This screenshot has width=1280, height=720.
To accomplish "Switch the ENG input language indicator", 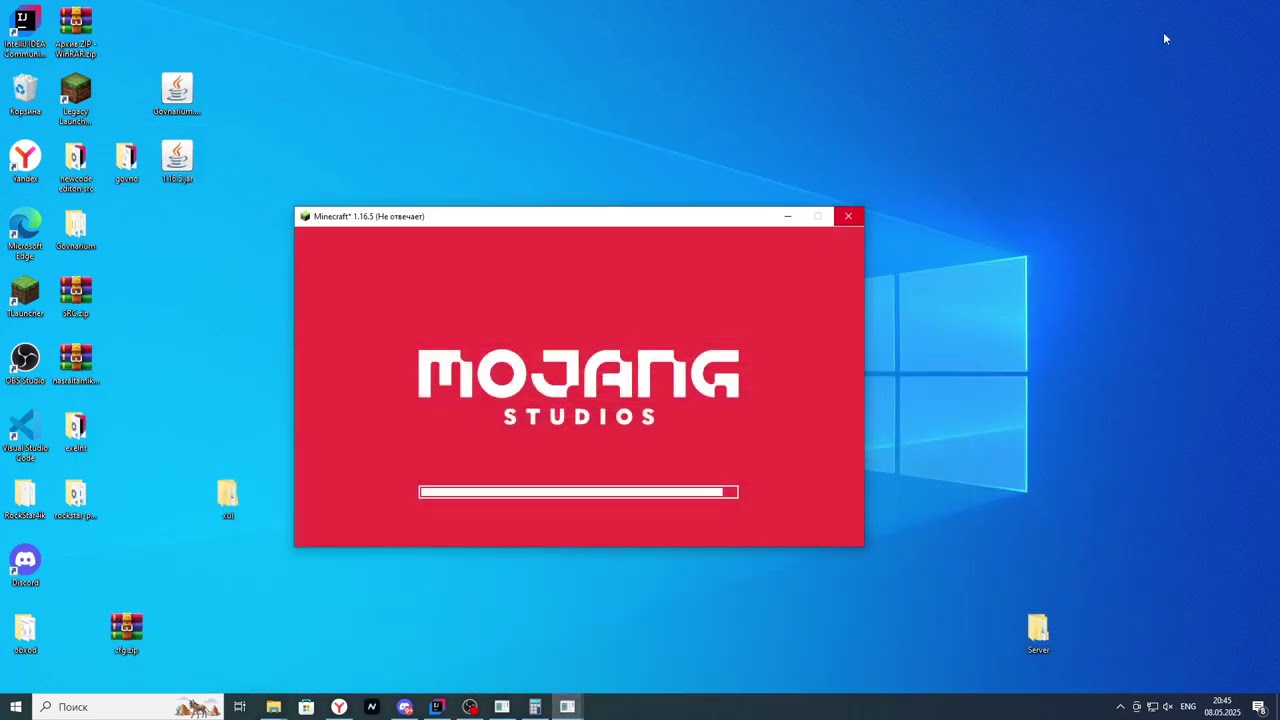I will [x=1188, y=707].
